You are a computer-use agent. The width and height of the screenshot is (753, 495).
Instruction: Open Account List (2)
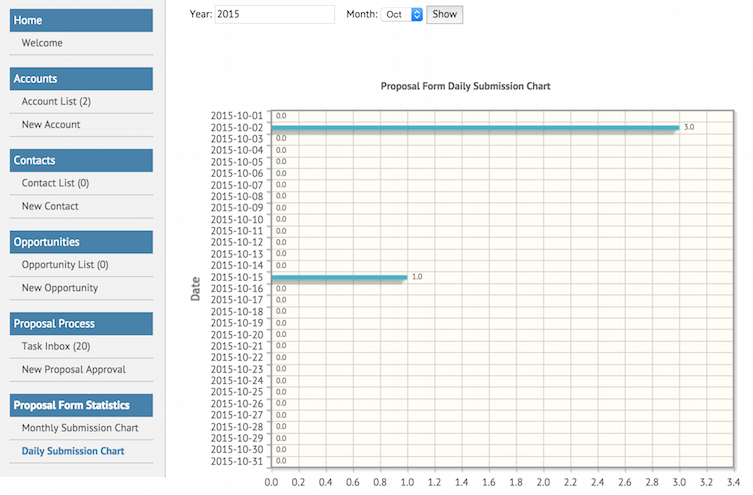coord(56,101)
